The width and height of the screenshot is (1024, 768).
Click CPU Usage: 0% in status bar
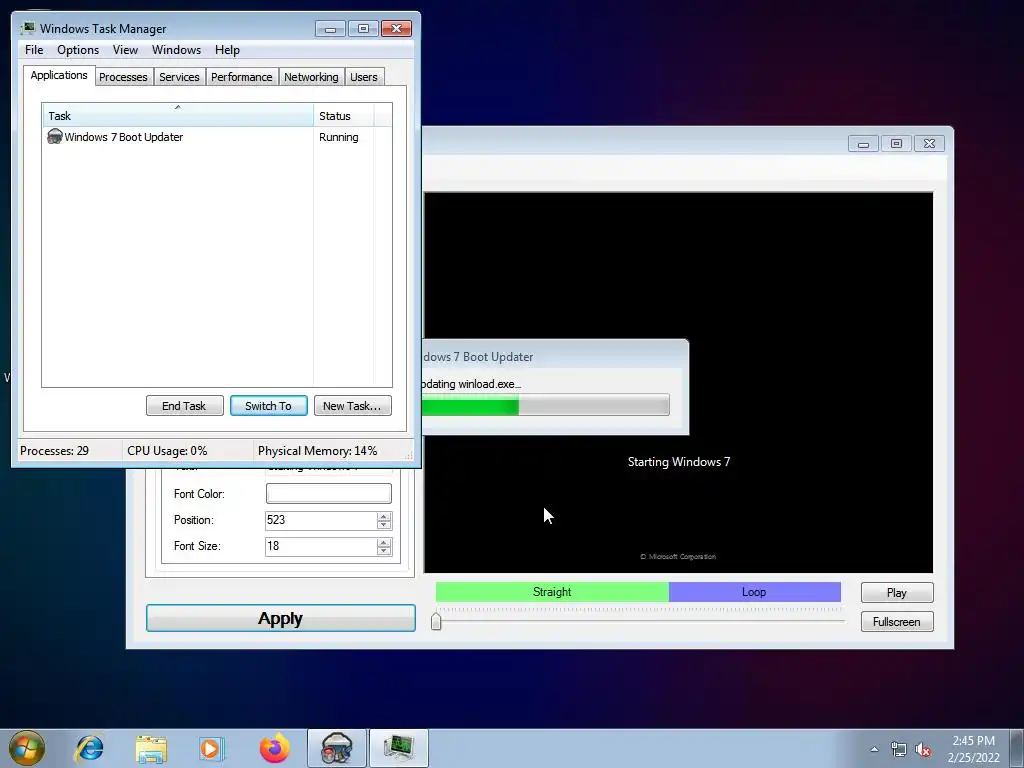click(x=167, y=451)
